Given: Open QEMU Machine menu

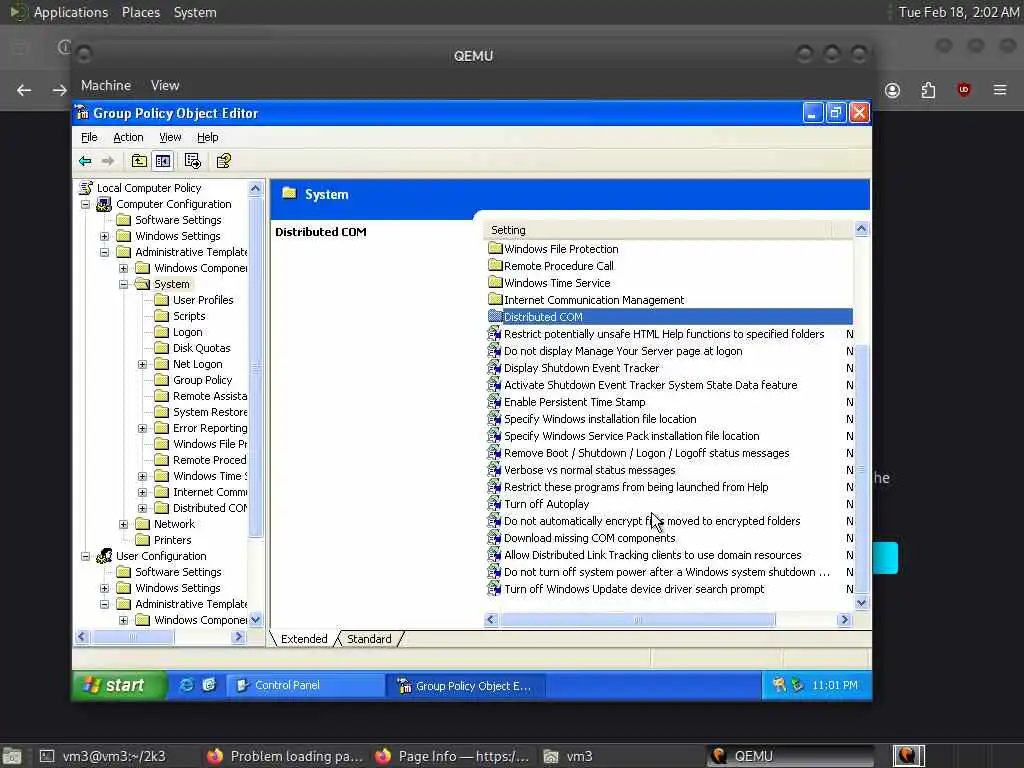Looking at the screenshot, I should coord(106,86).
